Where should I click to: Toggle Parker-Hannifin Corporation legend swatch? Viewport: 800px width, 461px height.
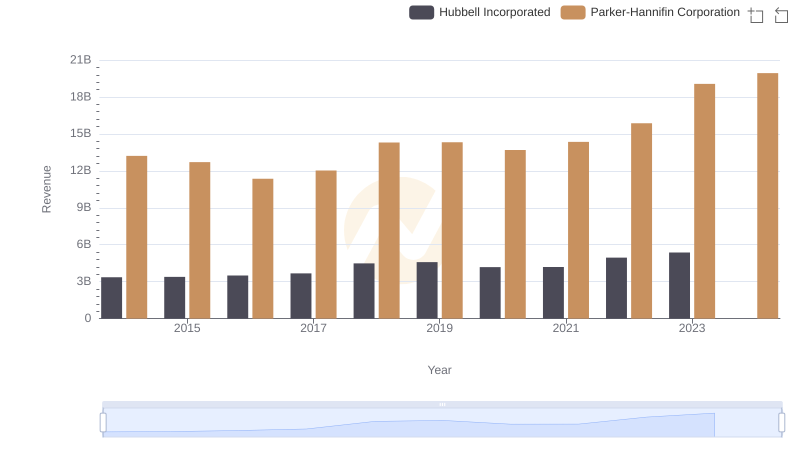pyautogui.click(x=573, y=12)
